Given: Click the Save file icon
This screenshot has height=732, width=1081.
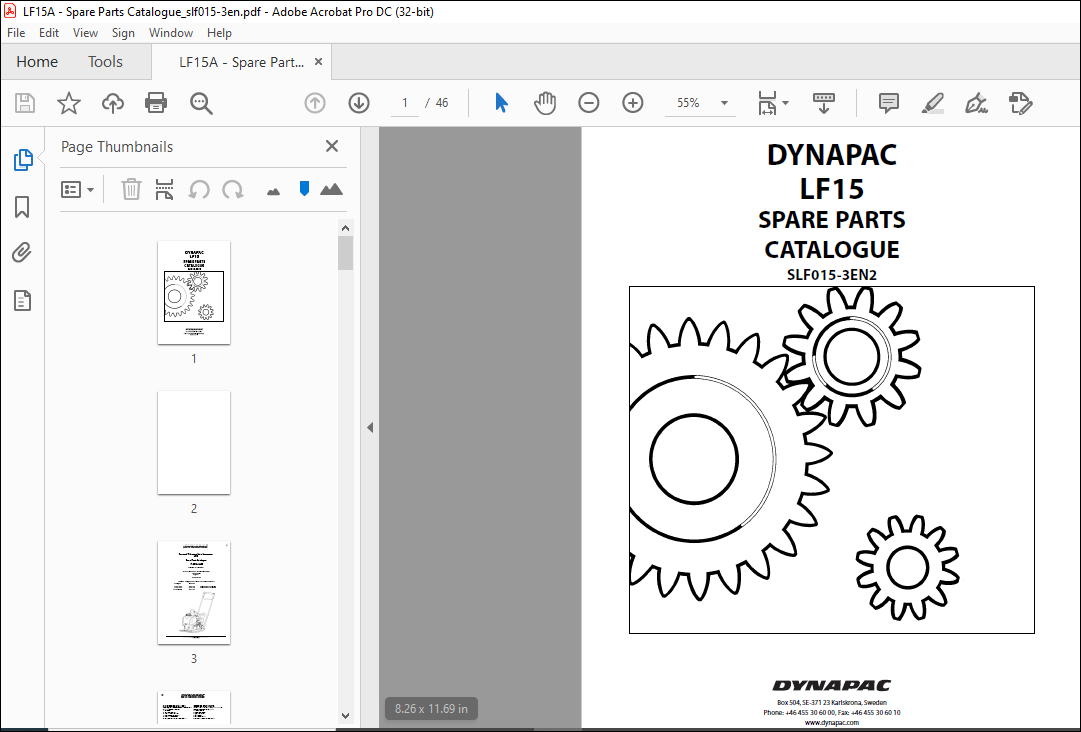Looking at the screenshot, I should [x=25, y=103].
